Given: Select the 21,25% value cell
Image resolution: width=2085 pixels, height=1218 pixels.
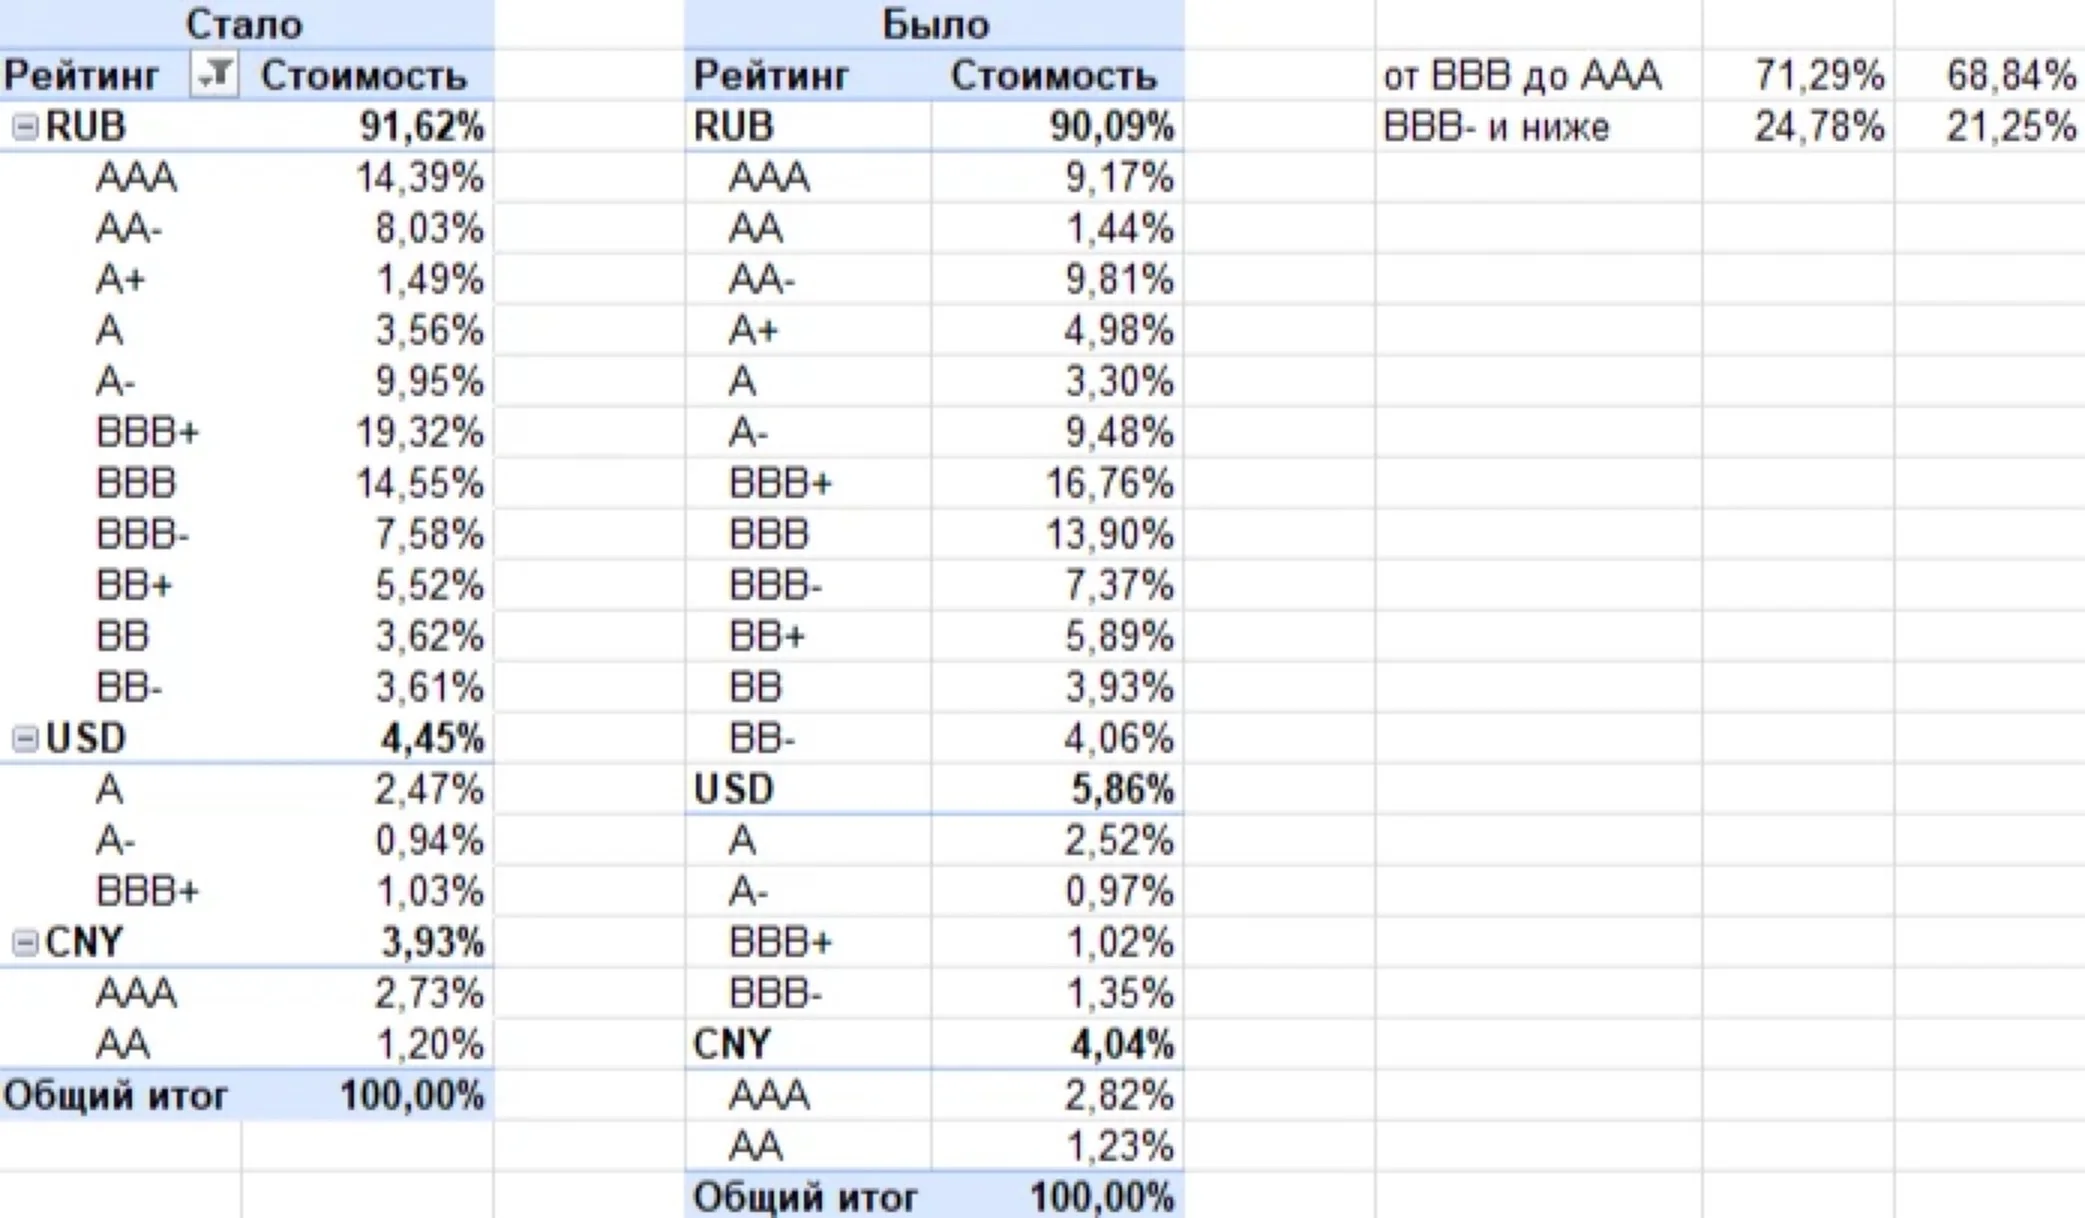Looking at the screenshot, I should tap(1990, 127).
